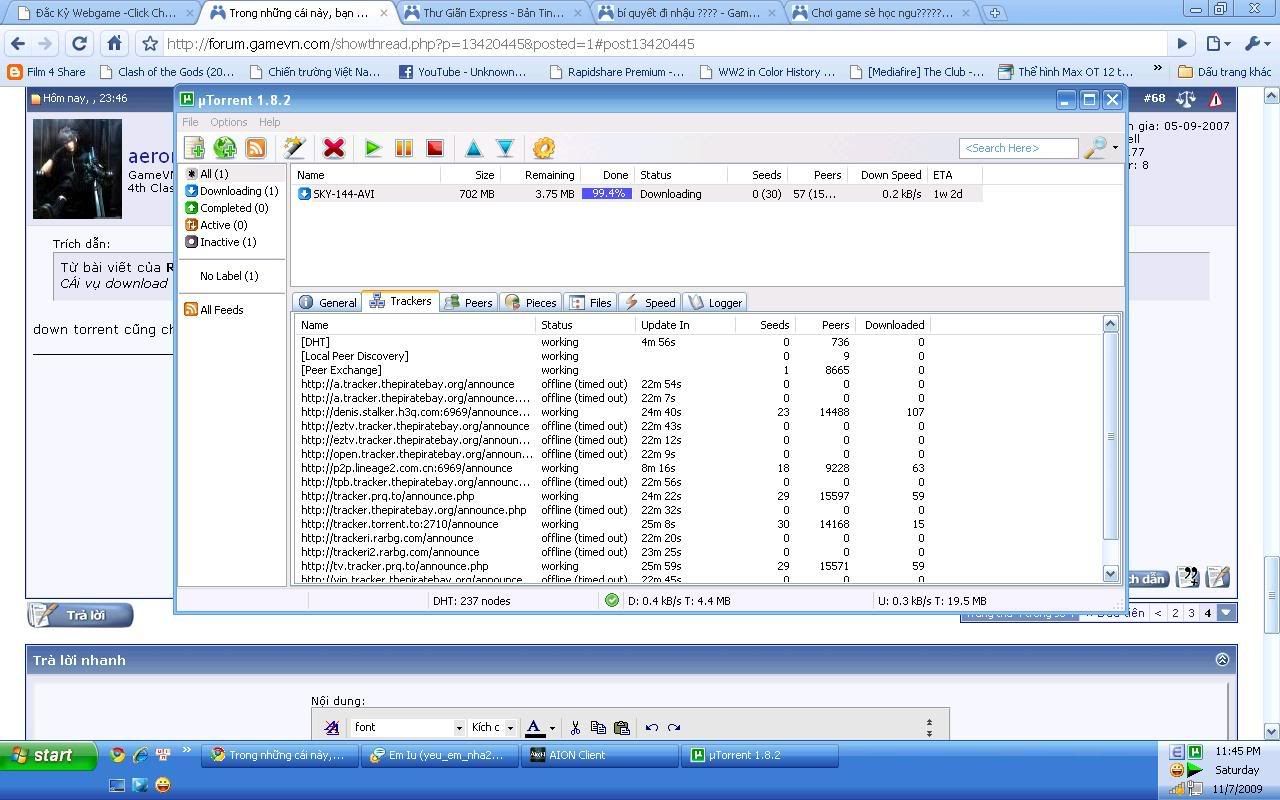This screenshot has height=800, width=1280.
Task: Collapse Trả lời nhanh quick reply panel
Action: click(1221, 660)
